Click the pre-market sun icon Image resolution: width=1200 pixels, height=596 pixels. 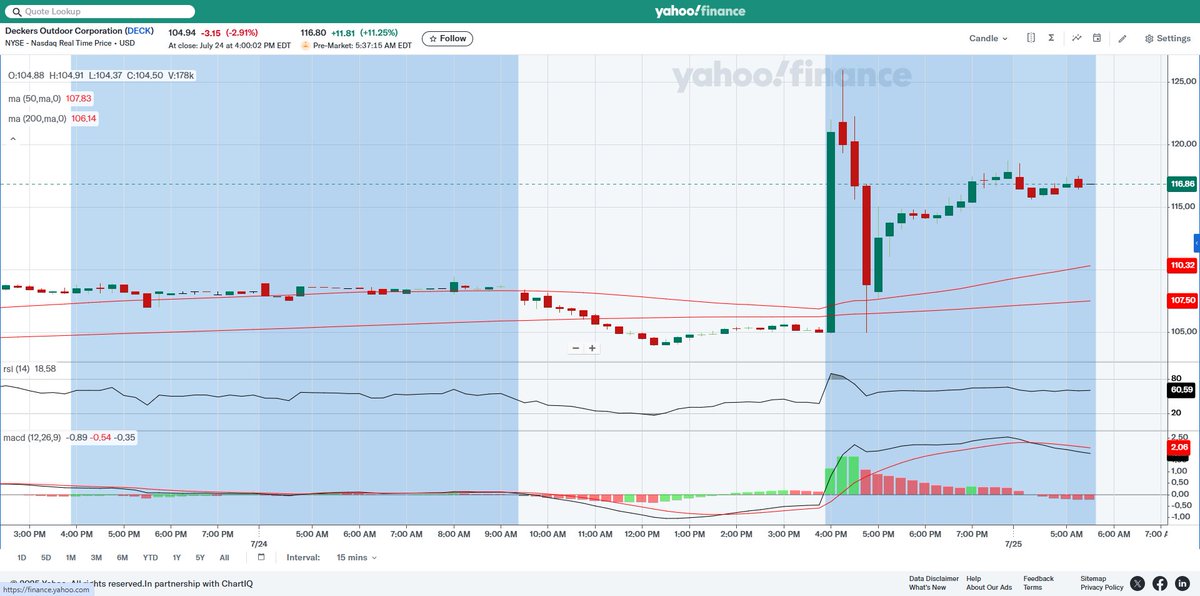(x=306, y=46)
